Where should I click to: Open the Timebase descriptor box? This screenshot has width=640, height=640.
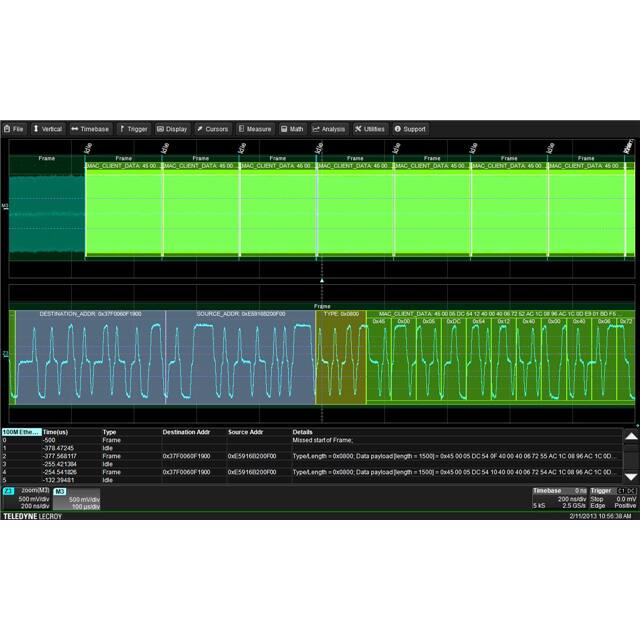559,498
